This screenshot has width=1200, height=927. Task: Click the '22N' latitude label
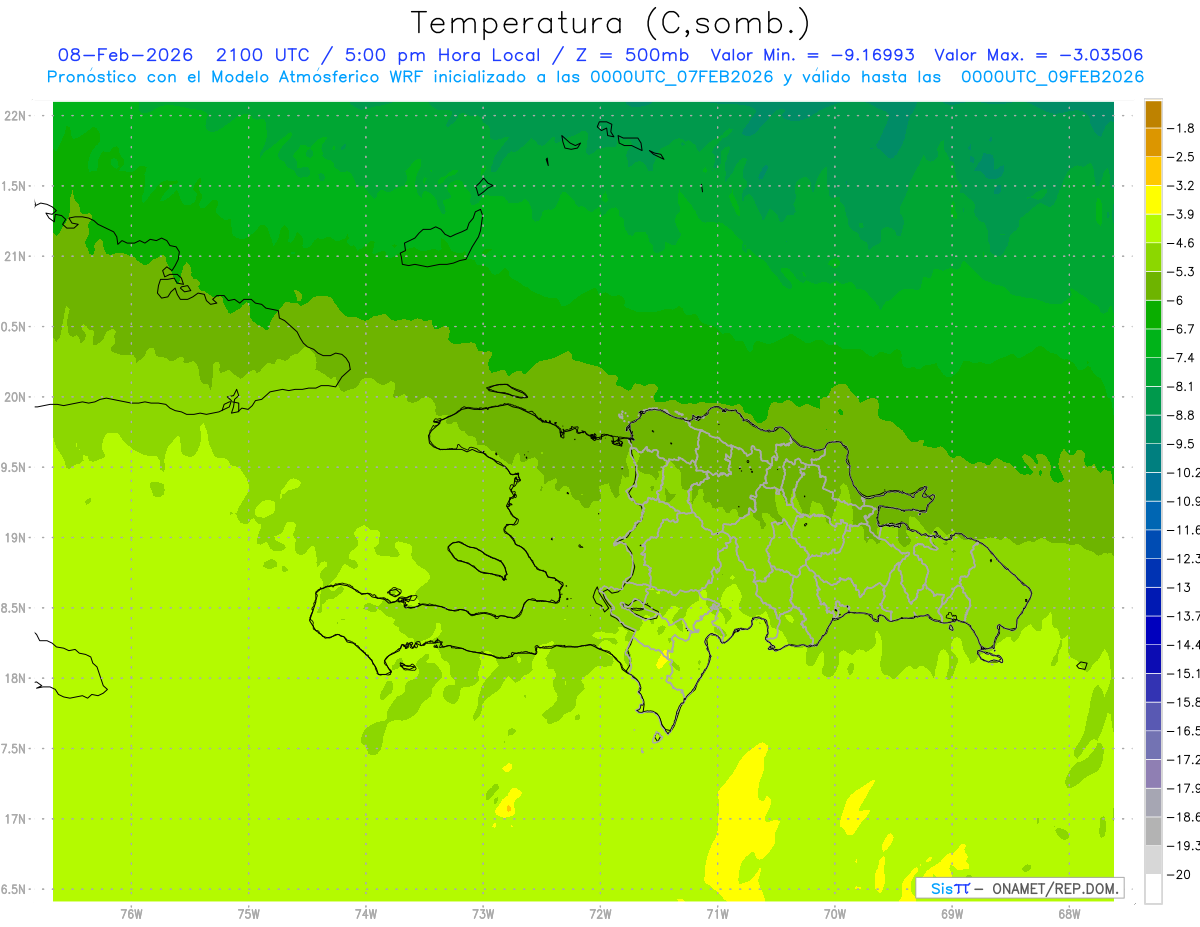point(17,116)
